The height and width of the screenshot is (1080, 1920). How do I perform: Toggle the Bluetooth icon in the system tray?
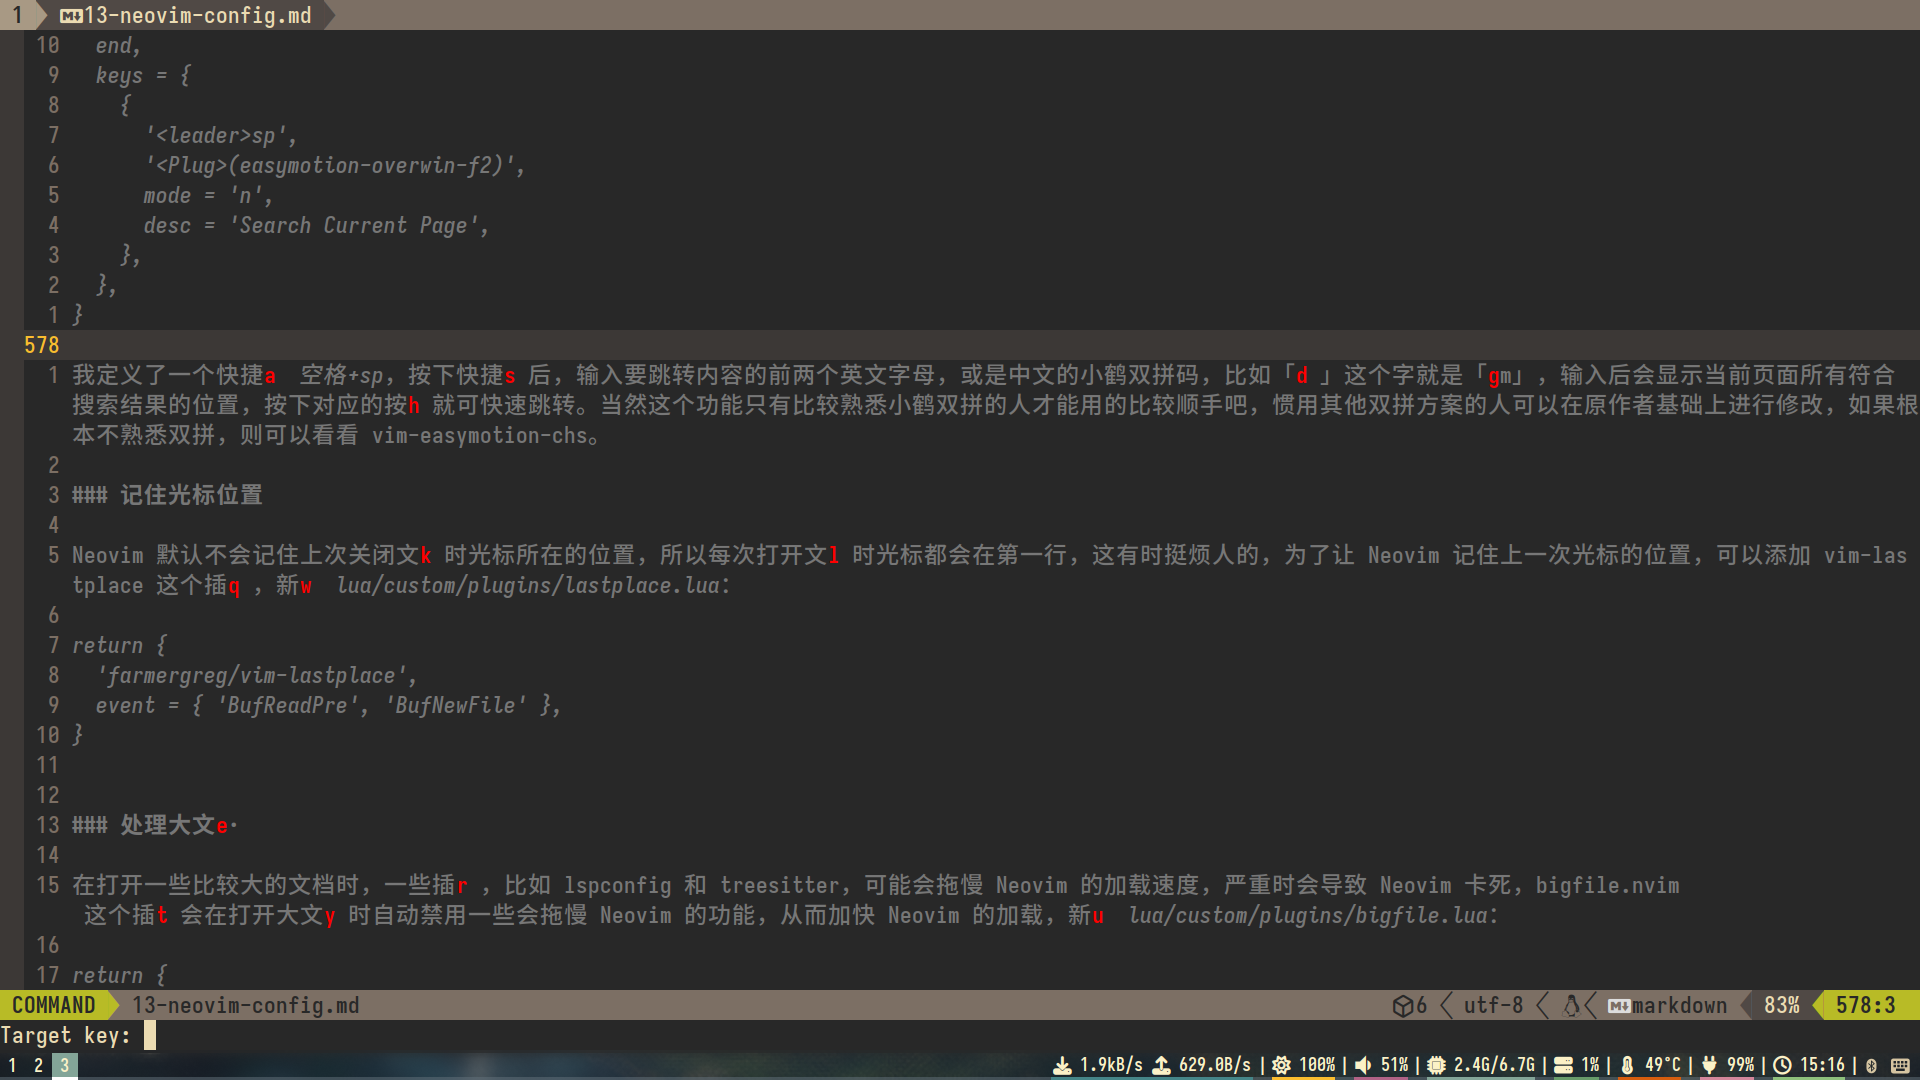pos(1871,1066)
